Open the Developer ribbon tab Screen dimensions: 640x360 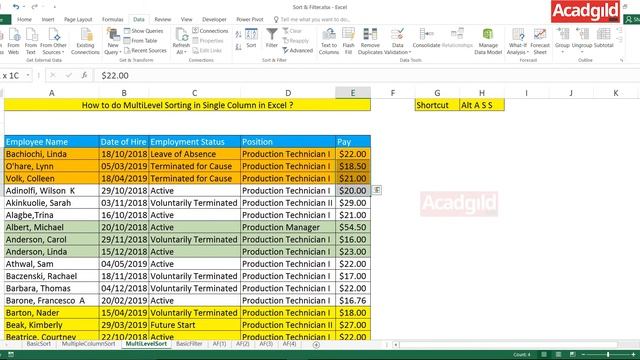214,19
